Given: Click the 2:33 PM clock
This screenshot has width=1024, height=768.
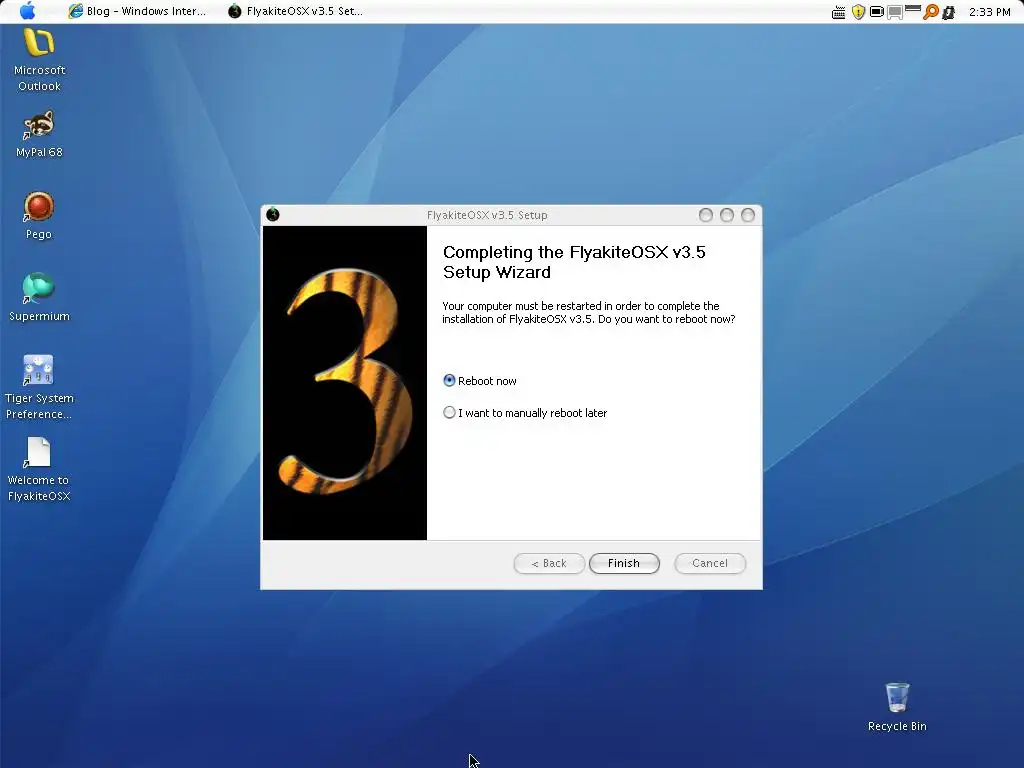Looking at the screenshot, I should (989, 12).
